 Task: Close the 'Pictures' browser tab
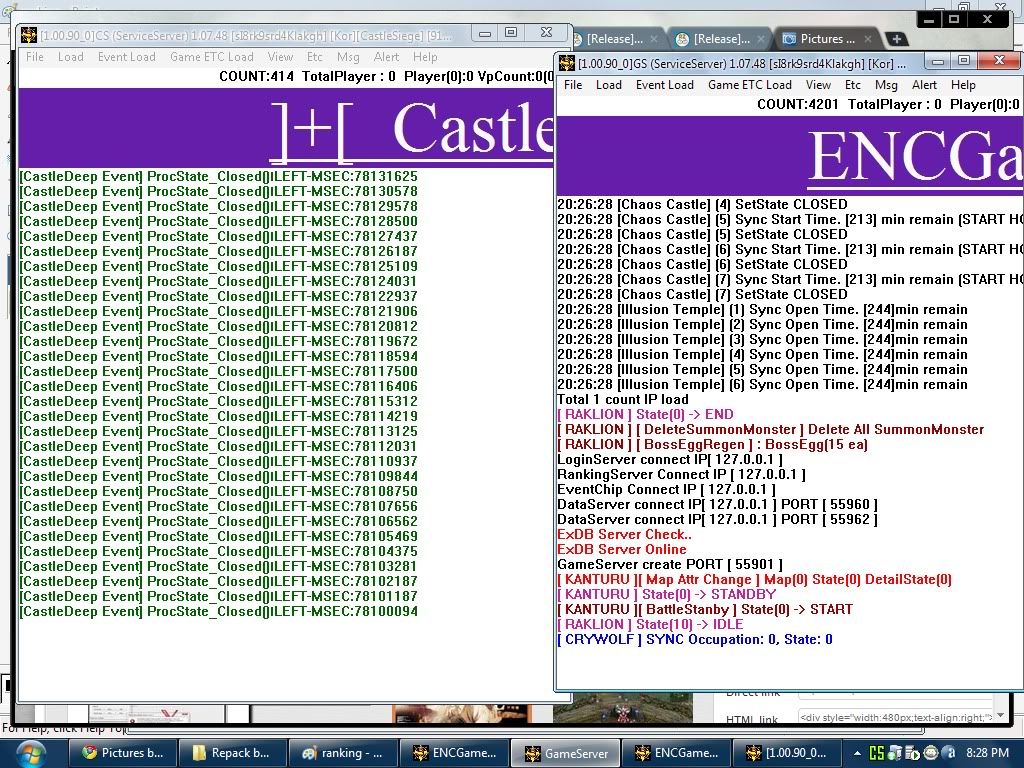coord(866,39)
